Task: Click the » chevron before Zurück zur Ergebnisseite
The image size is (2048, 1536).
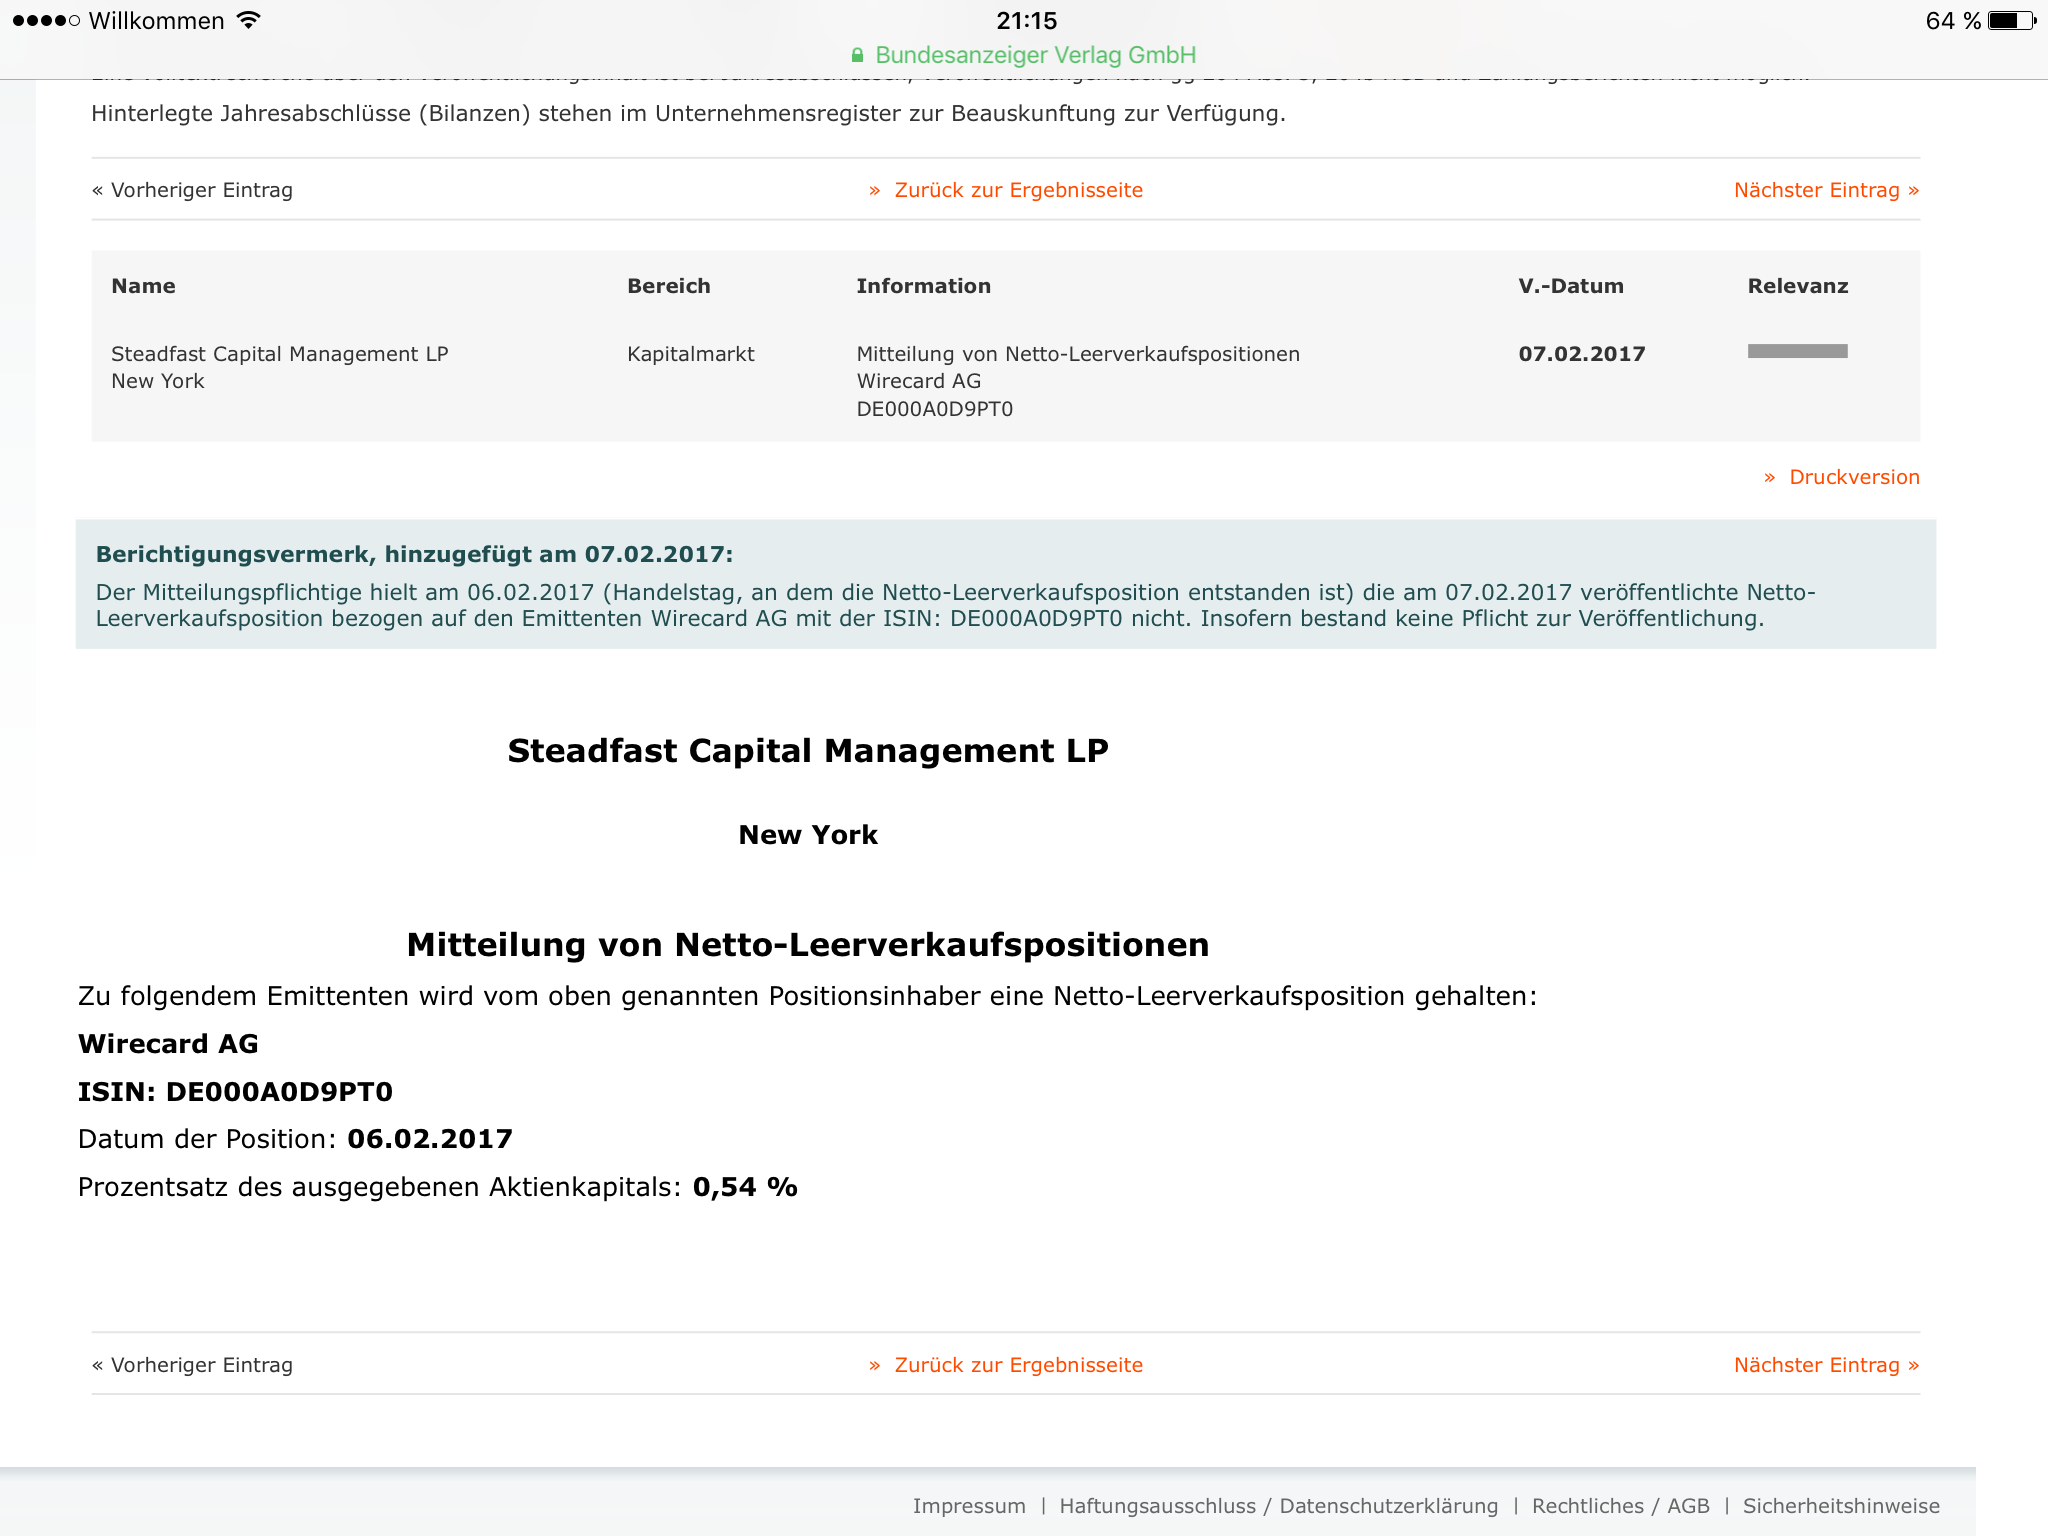Action: click(875, 190)
